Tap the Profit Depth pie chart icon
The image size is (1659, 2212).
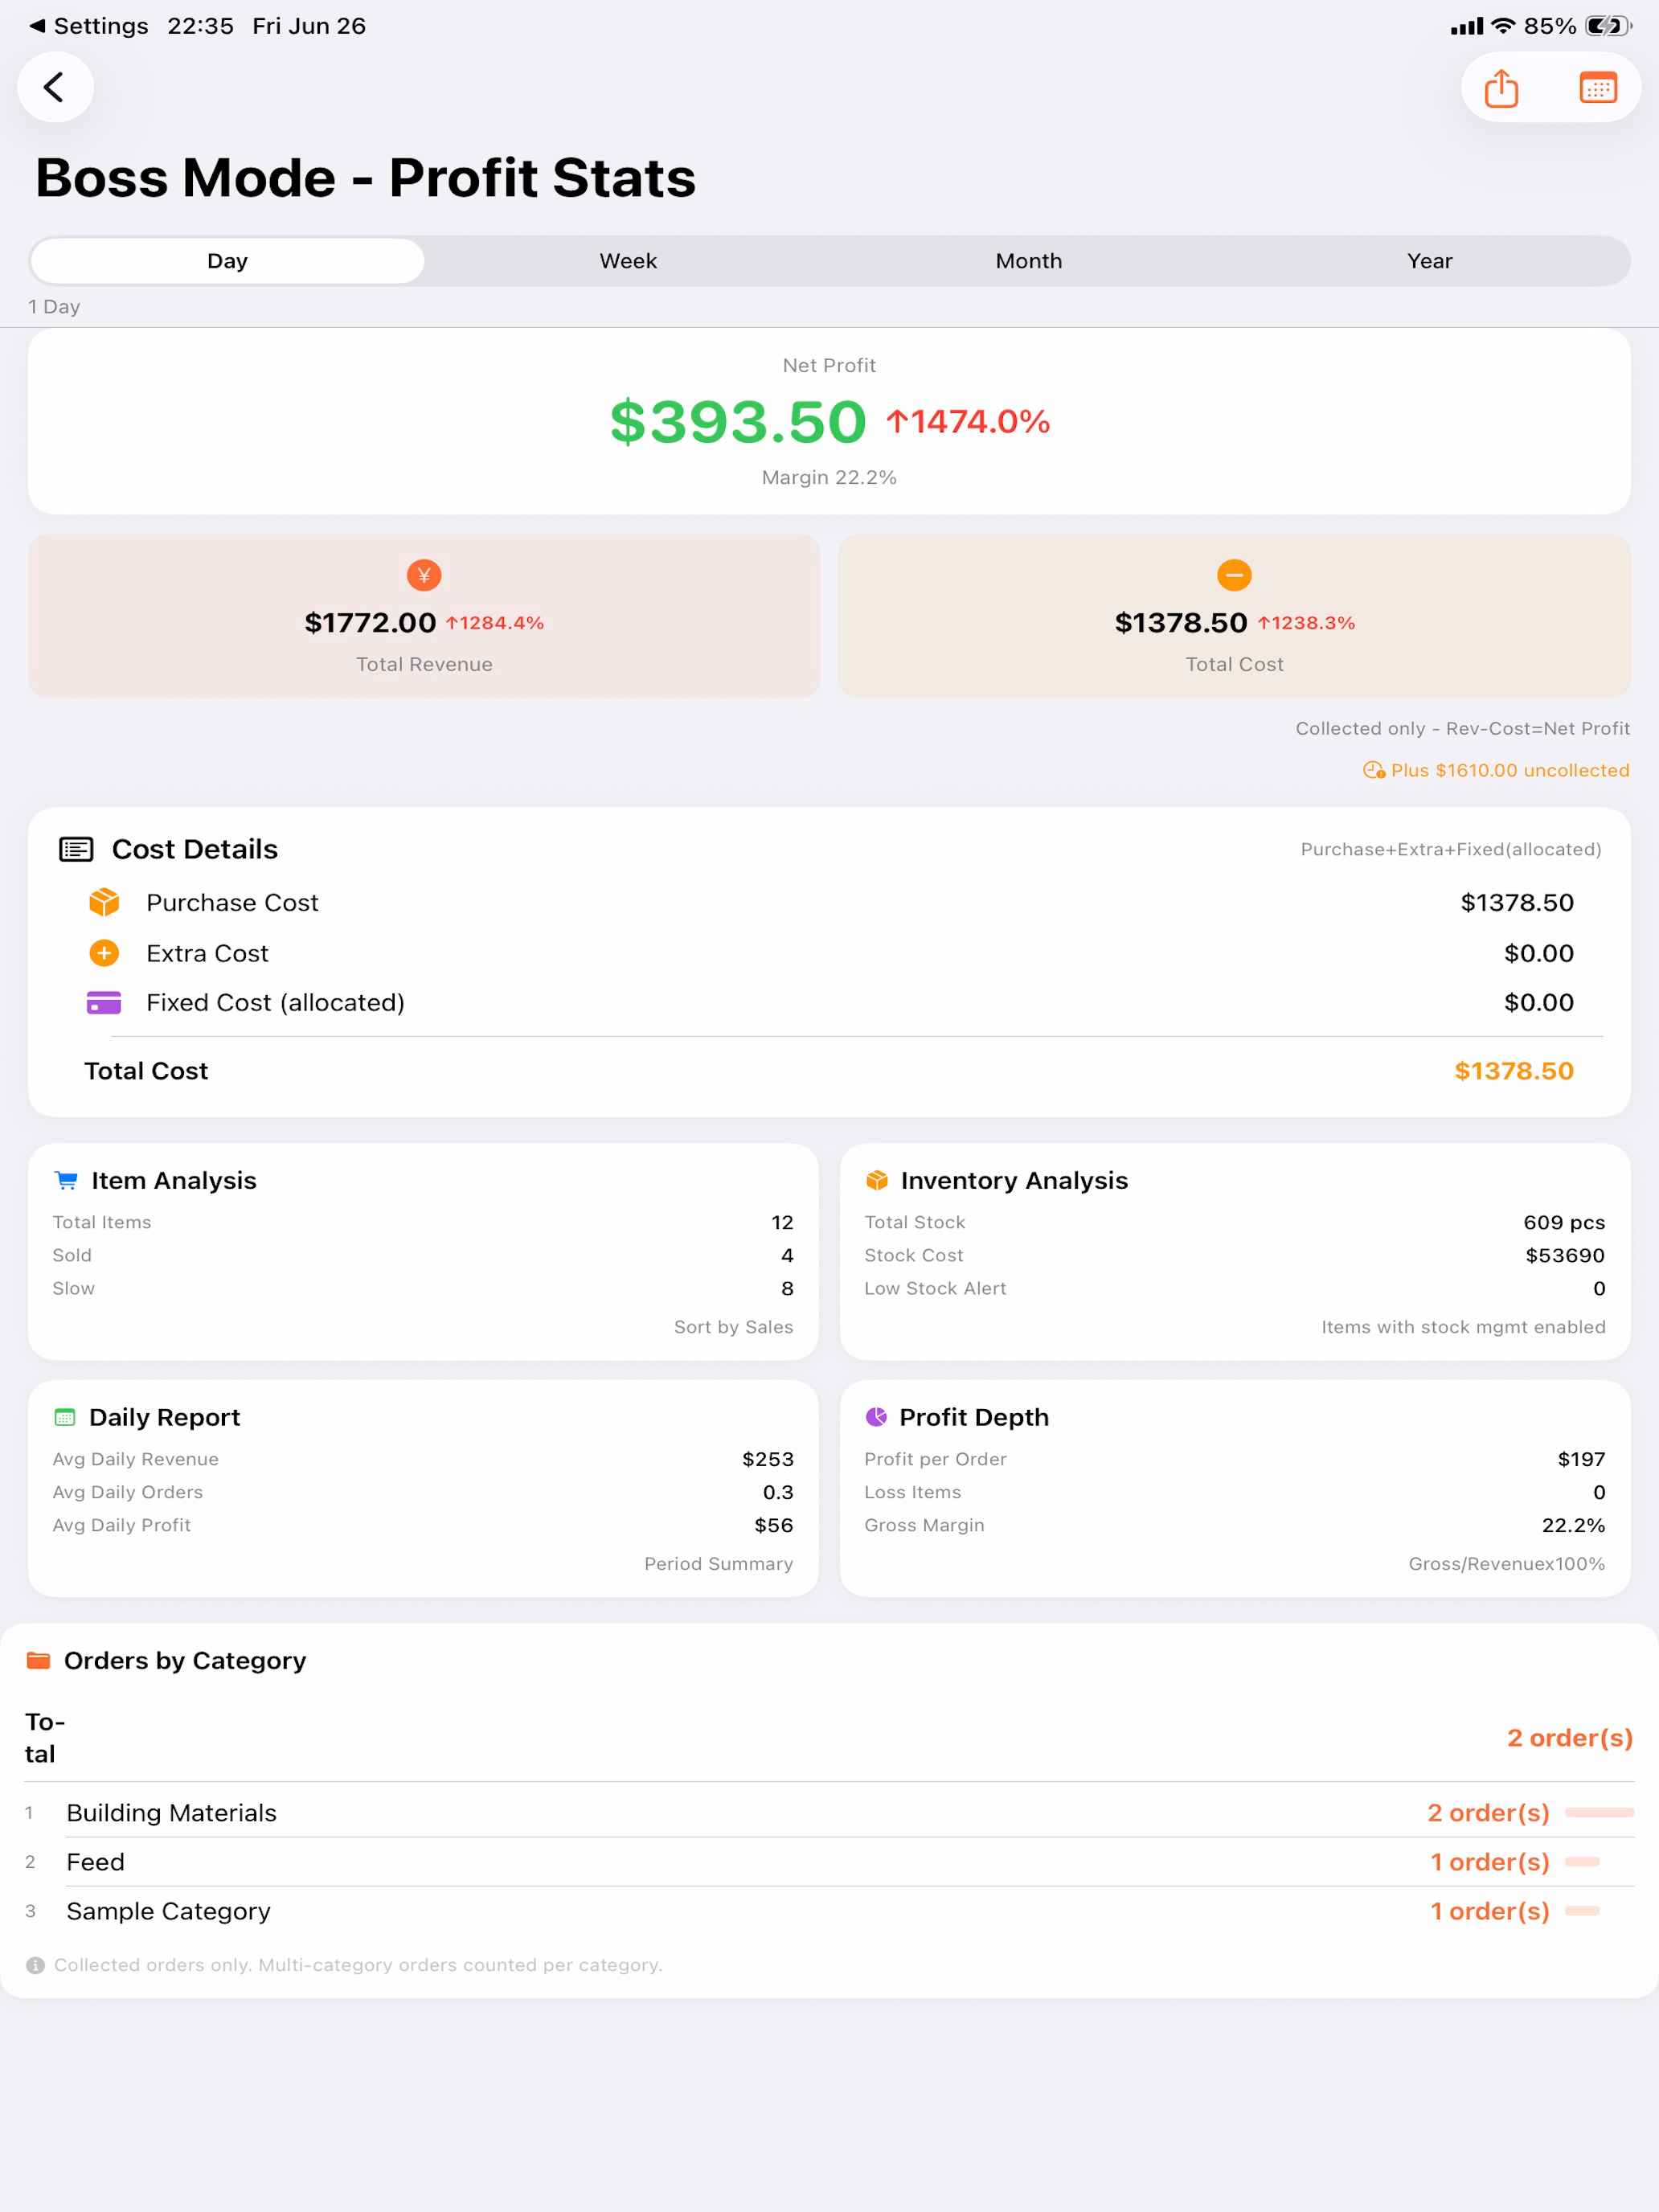[876, 1417]
